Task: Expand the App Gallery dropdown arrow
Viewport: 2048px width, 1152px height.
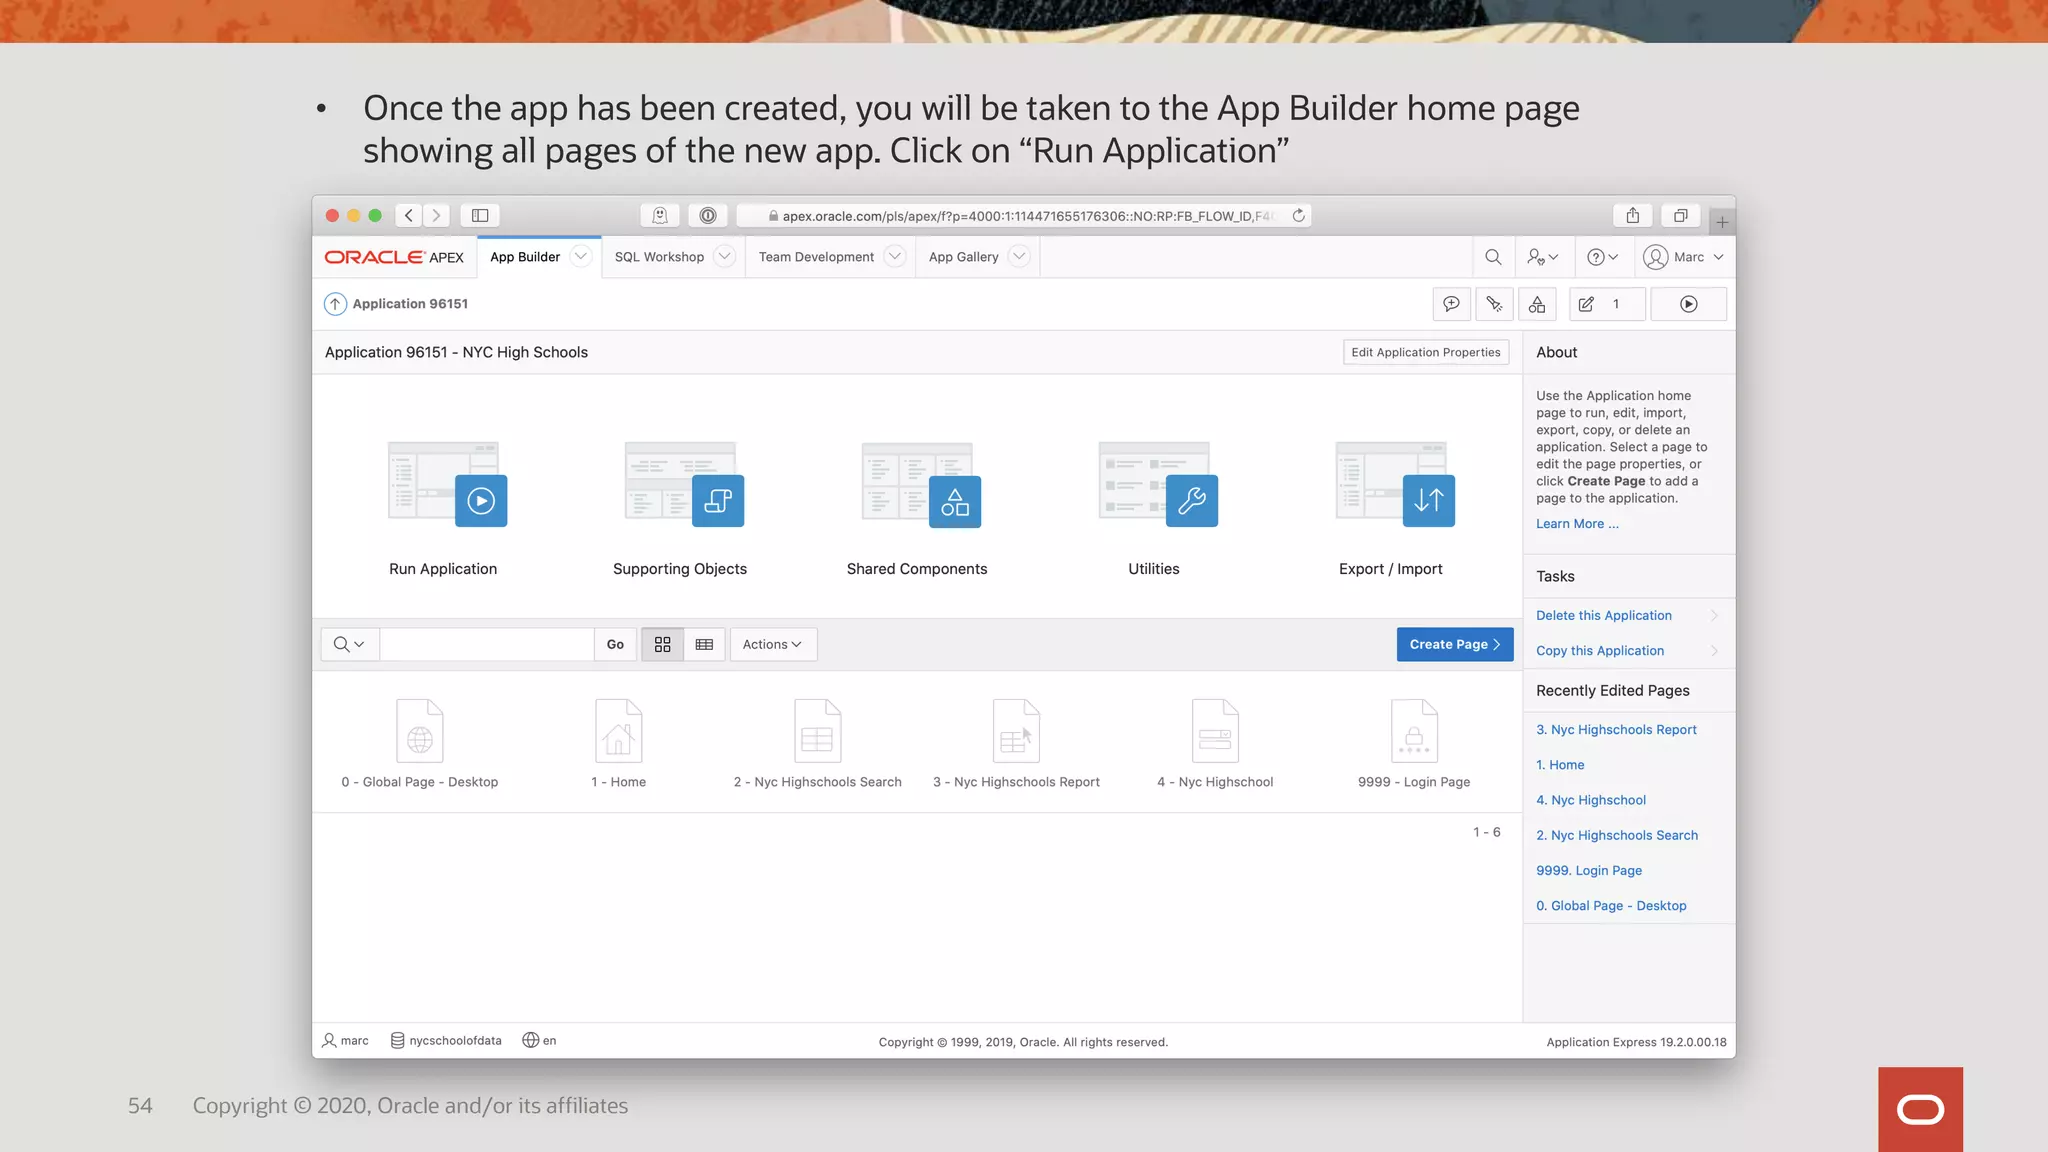Action: coord(1018,257)
